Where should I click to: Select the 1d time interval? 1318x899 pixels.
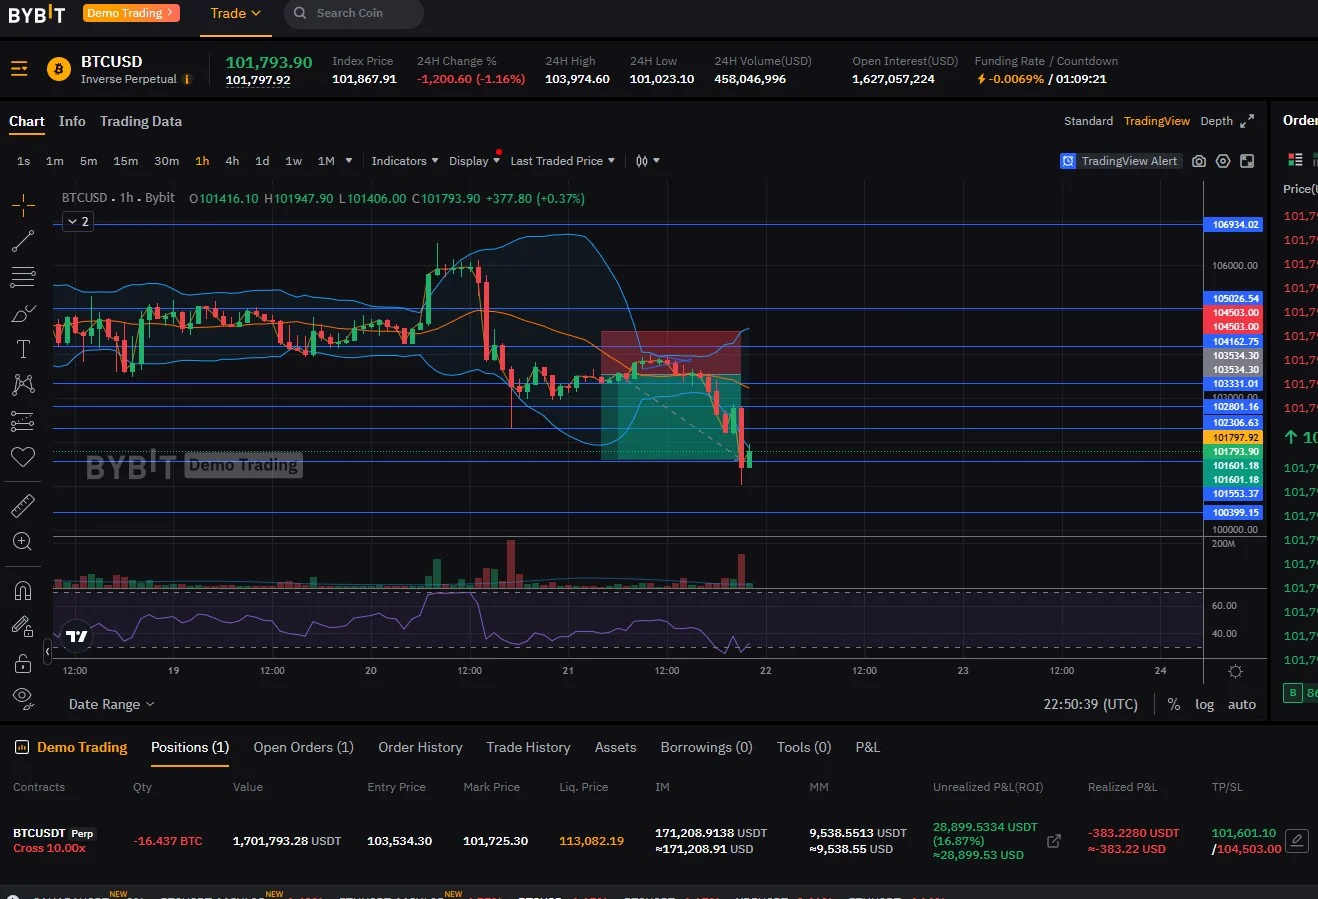(262, 161)
